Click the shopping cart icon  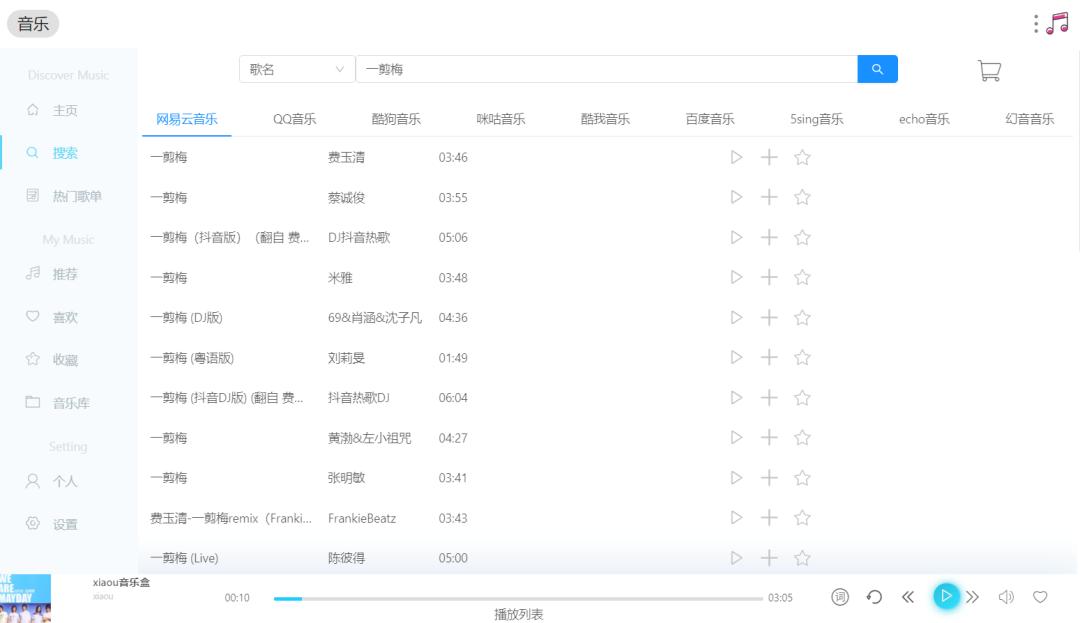989,70
